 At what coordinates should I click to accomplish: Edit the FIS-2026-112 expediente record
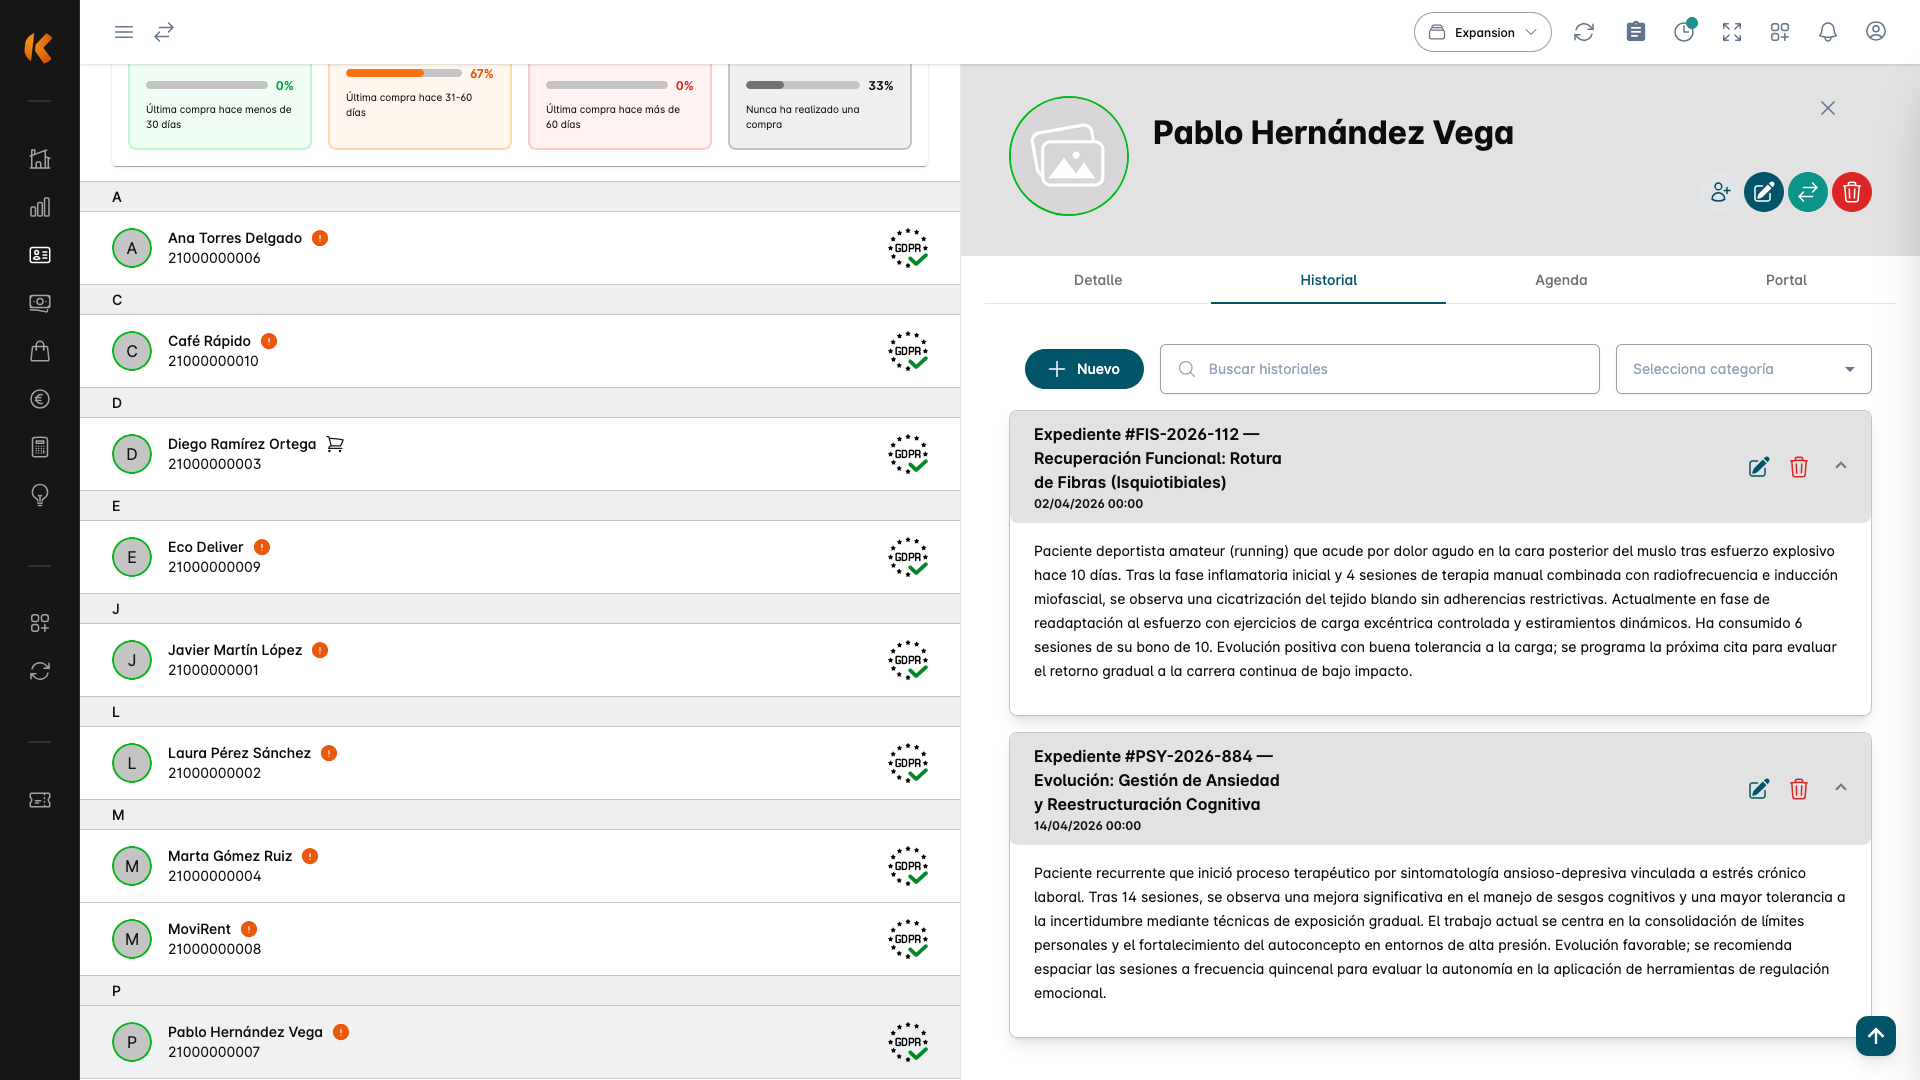pyautogui.click(x=1758, y=467)
